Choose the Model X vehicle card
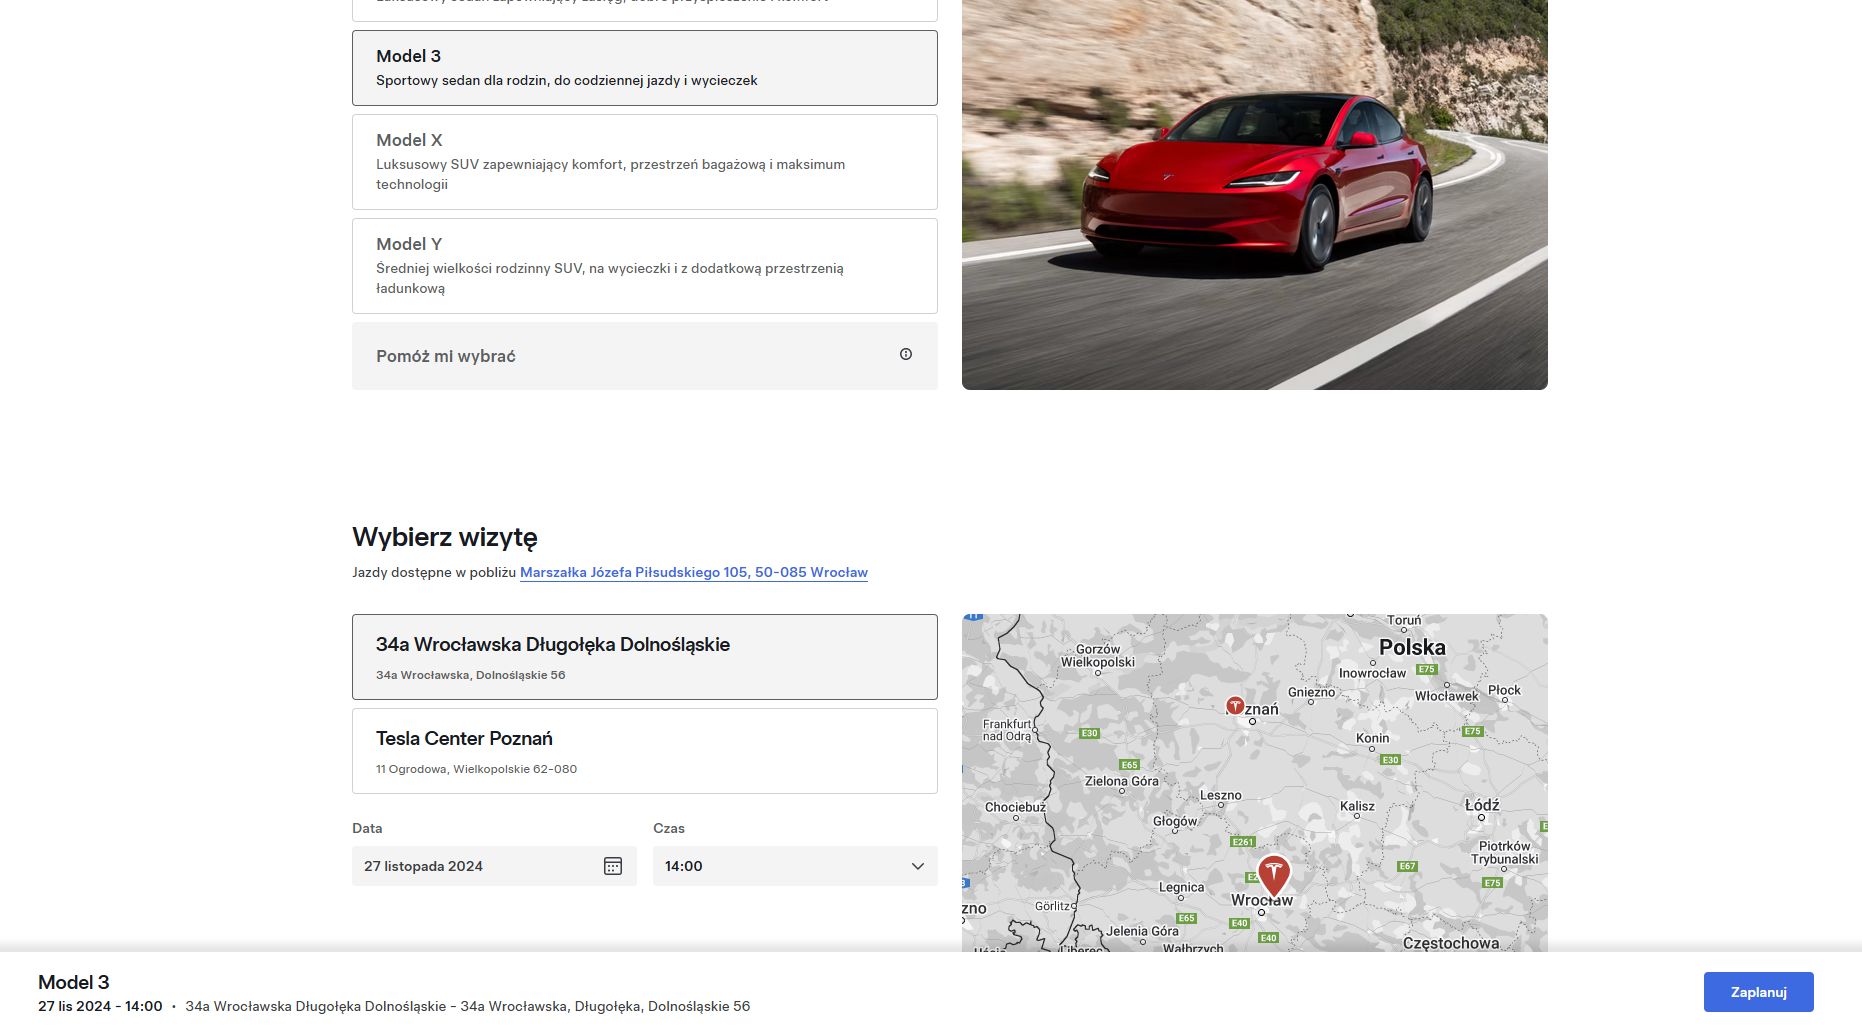 point(644,162)
